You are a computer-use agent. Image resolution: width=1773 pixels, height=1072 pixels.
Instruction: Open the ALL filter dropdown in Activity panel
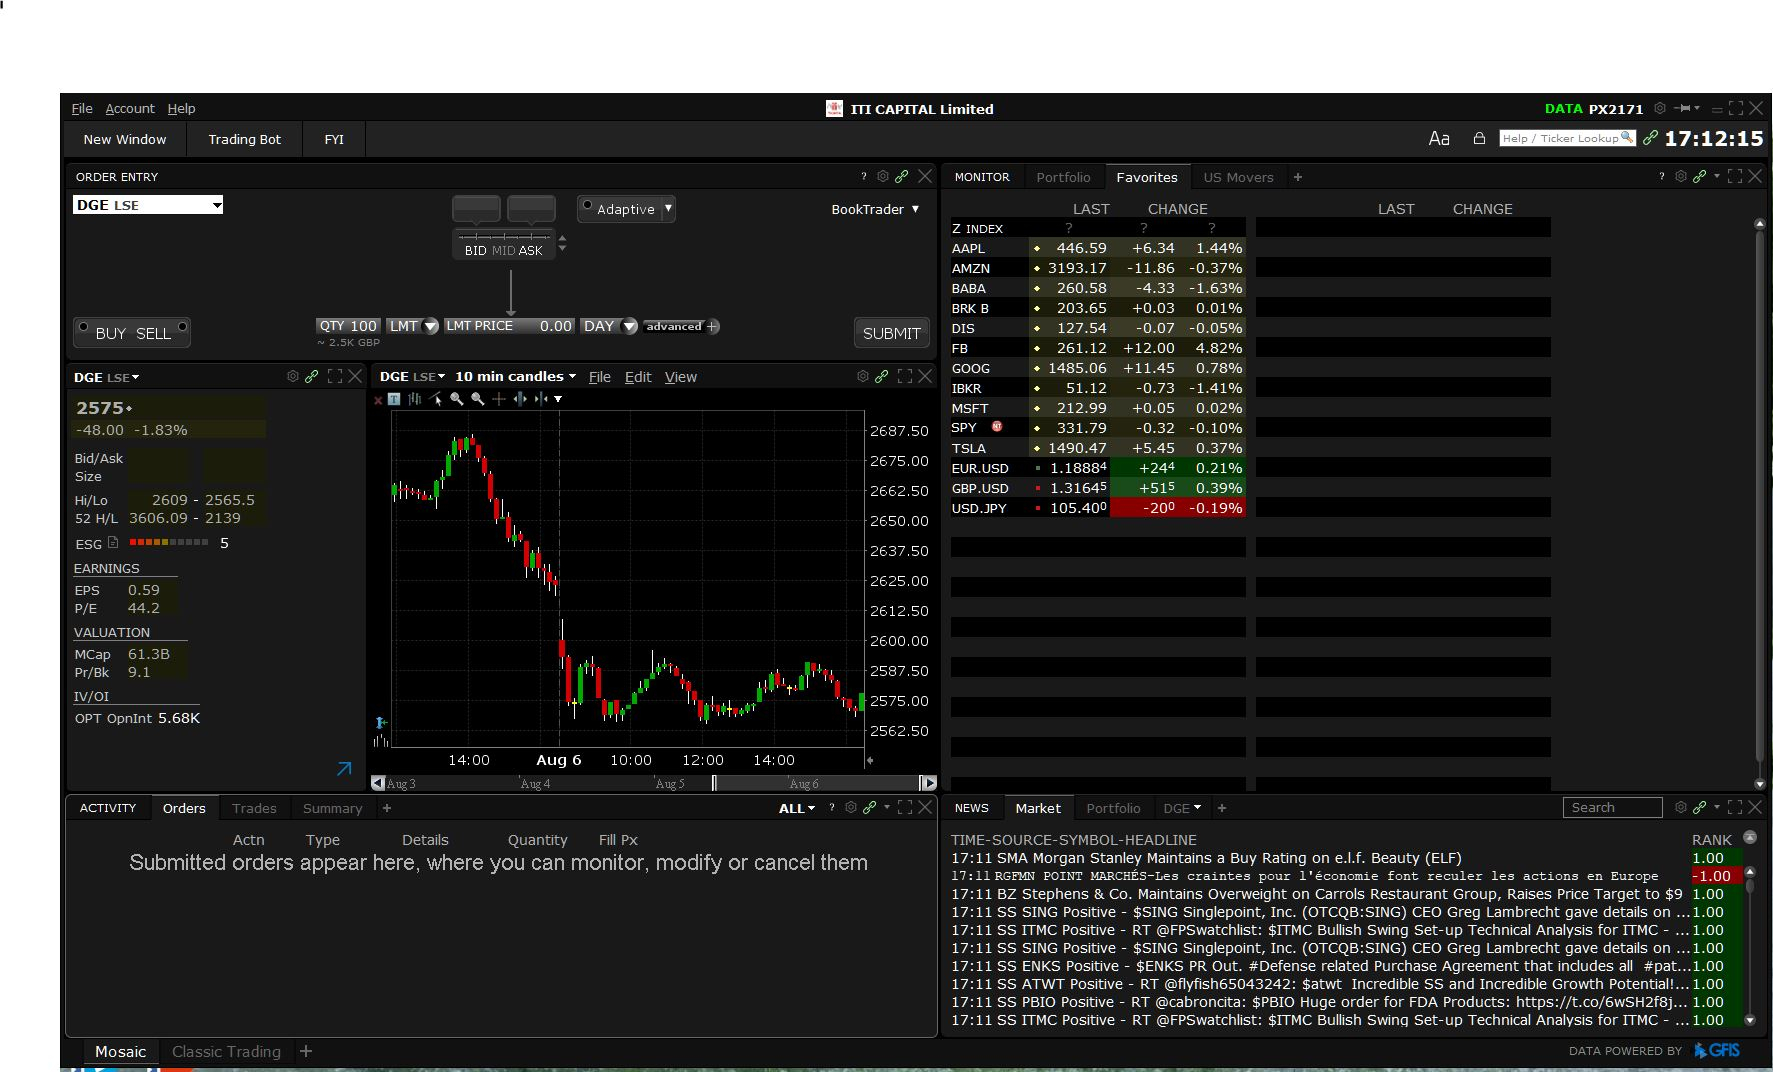coord(797,808)
